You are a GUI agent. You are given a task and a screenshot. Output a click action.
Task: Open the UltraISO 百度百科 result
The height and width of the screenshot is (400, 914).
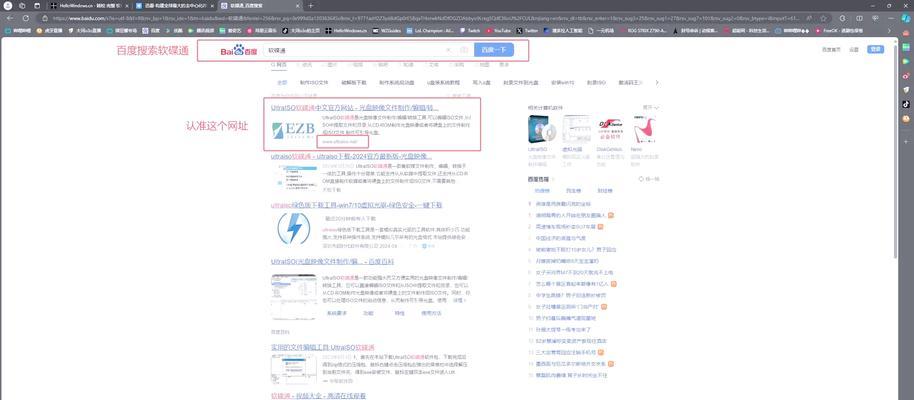pyautogui.click(x=333, y=261)
